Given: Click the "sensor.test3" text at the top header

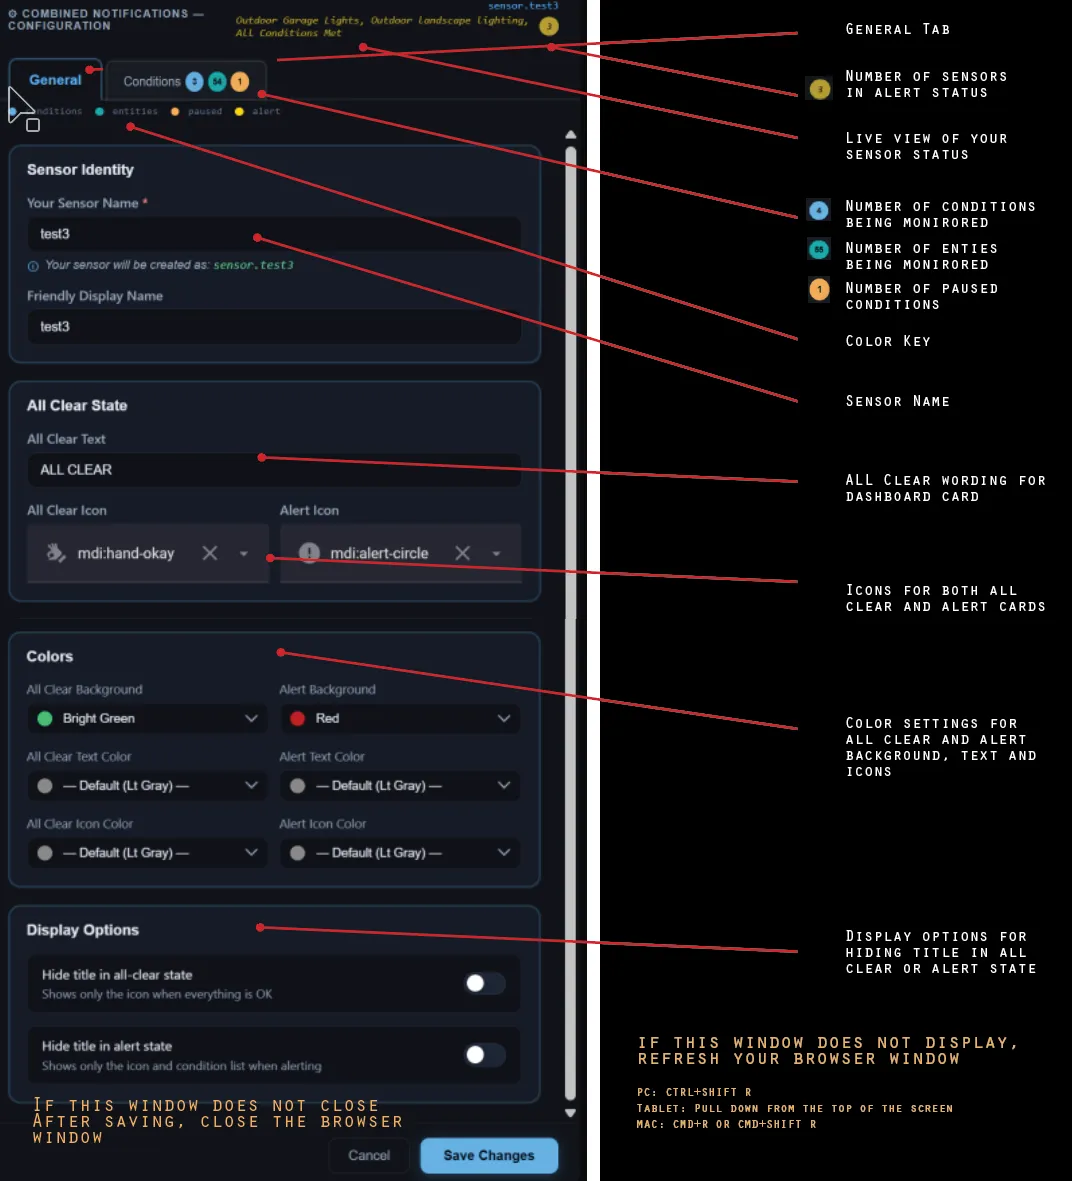Looking at the screenshot, I should (523, 6).
